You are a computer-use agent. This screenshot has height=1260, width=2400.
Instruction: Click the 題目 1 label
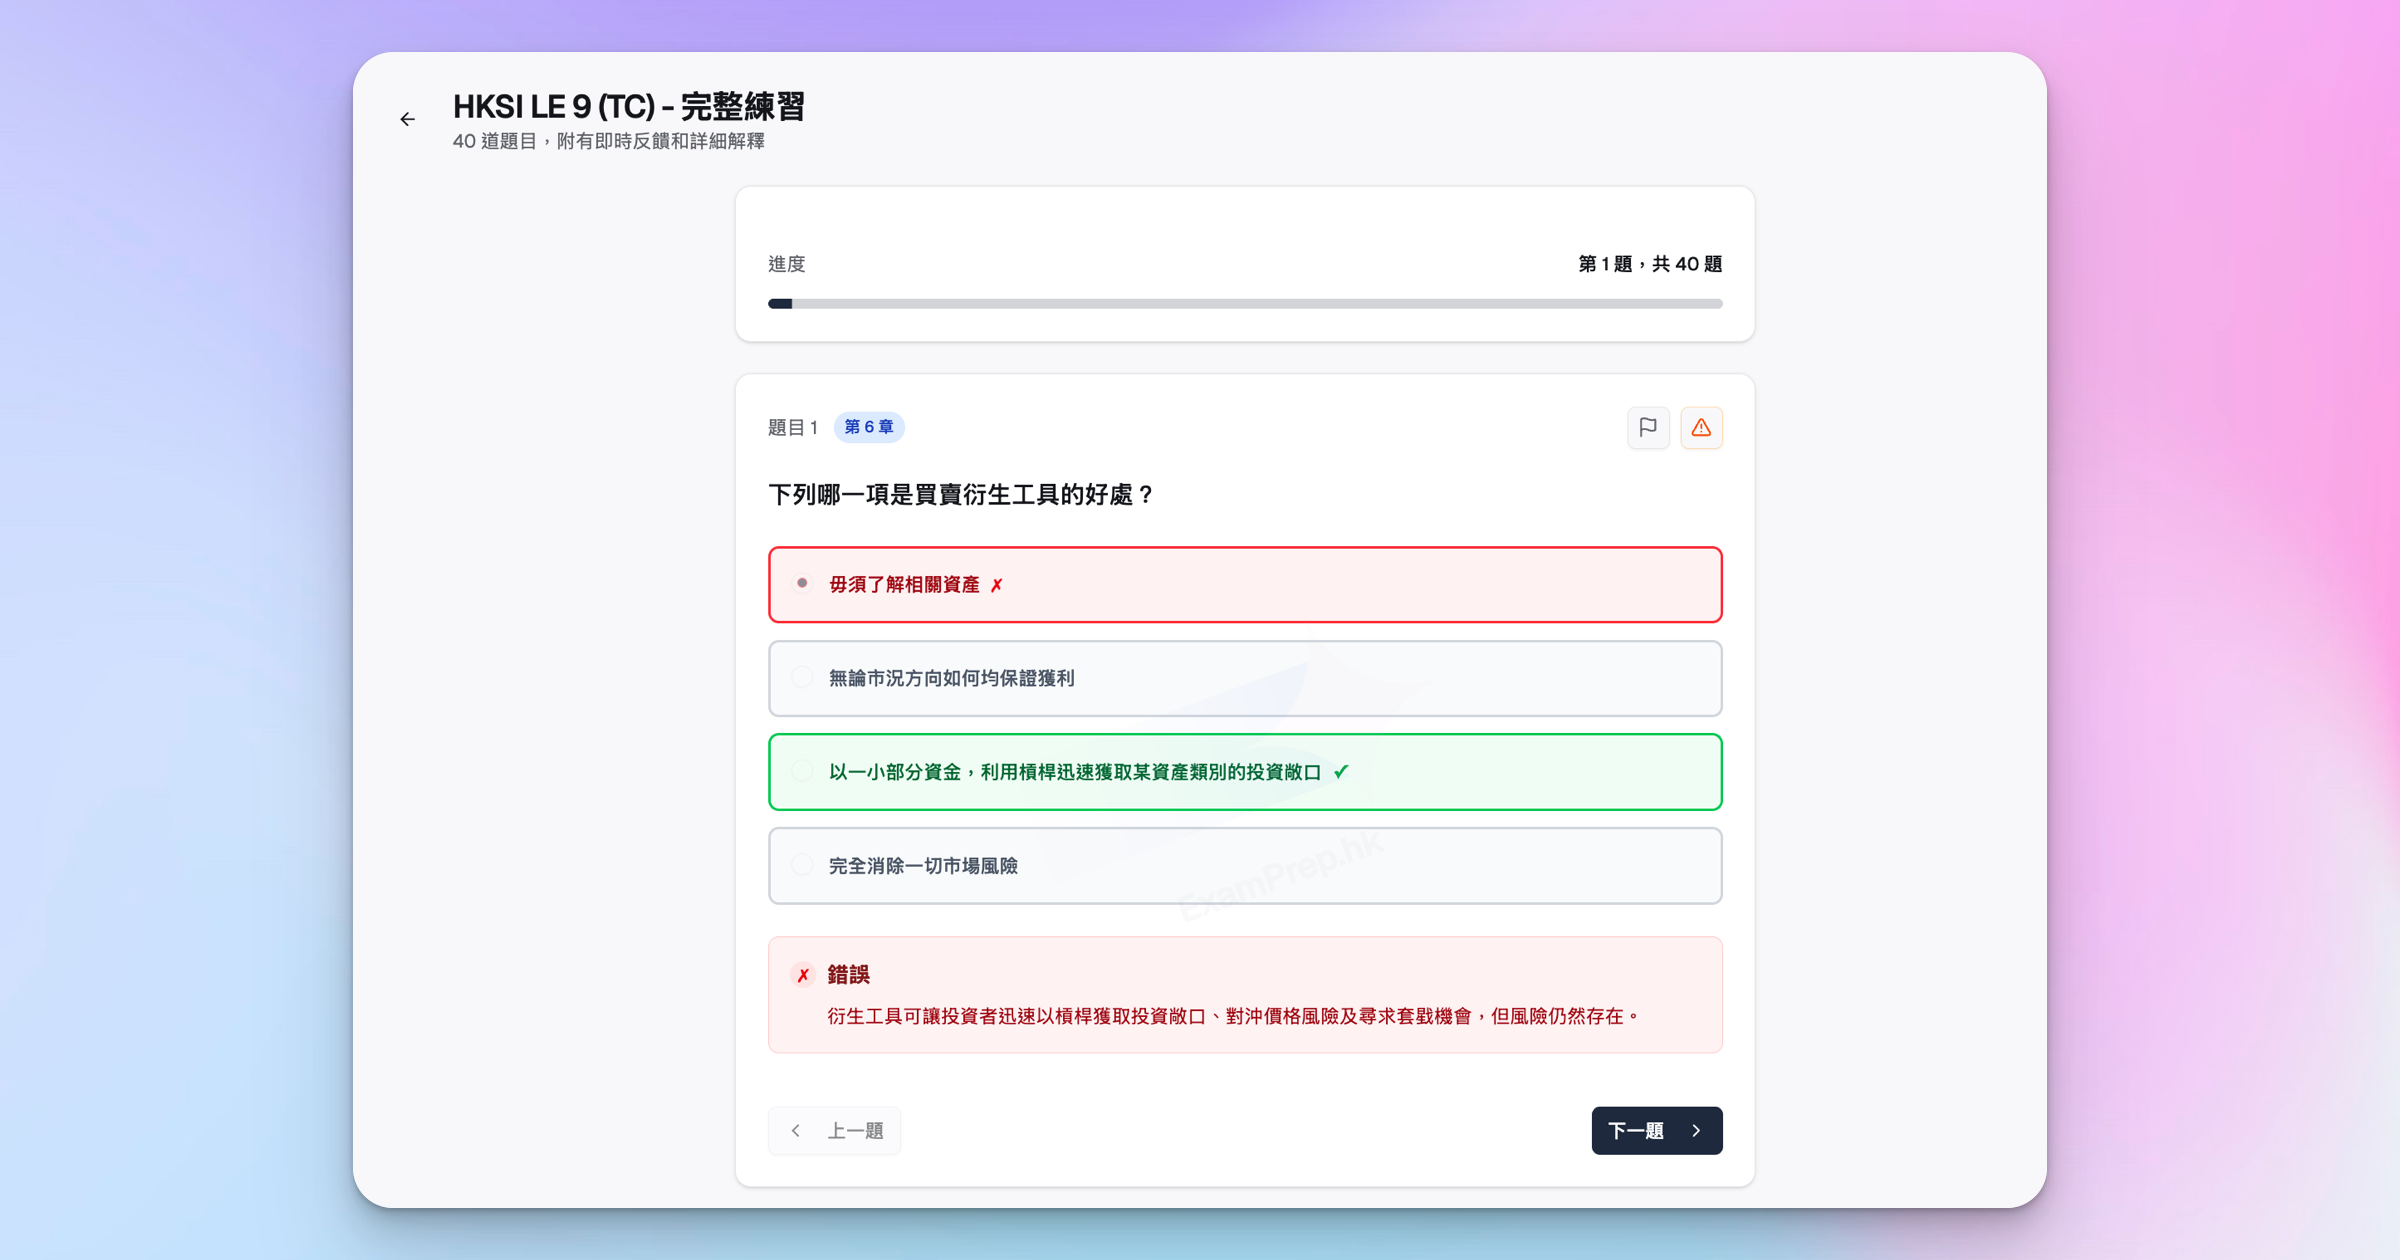[x=793, y=428]
